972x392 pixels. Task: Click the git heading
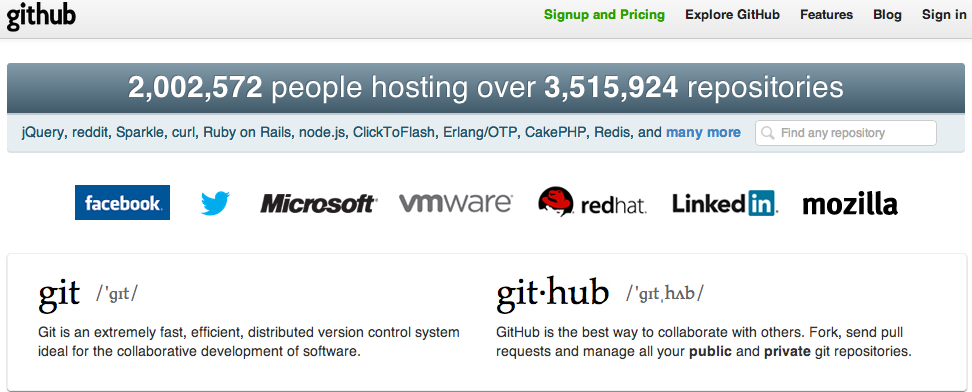click(60, 294)
